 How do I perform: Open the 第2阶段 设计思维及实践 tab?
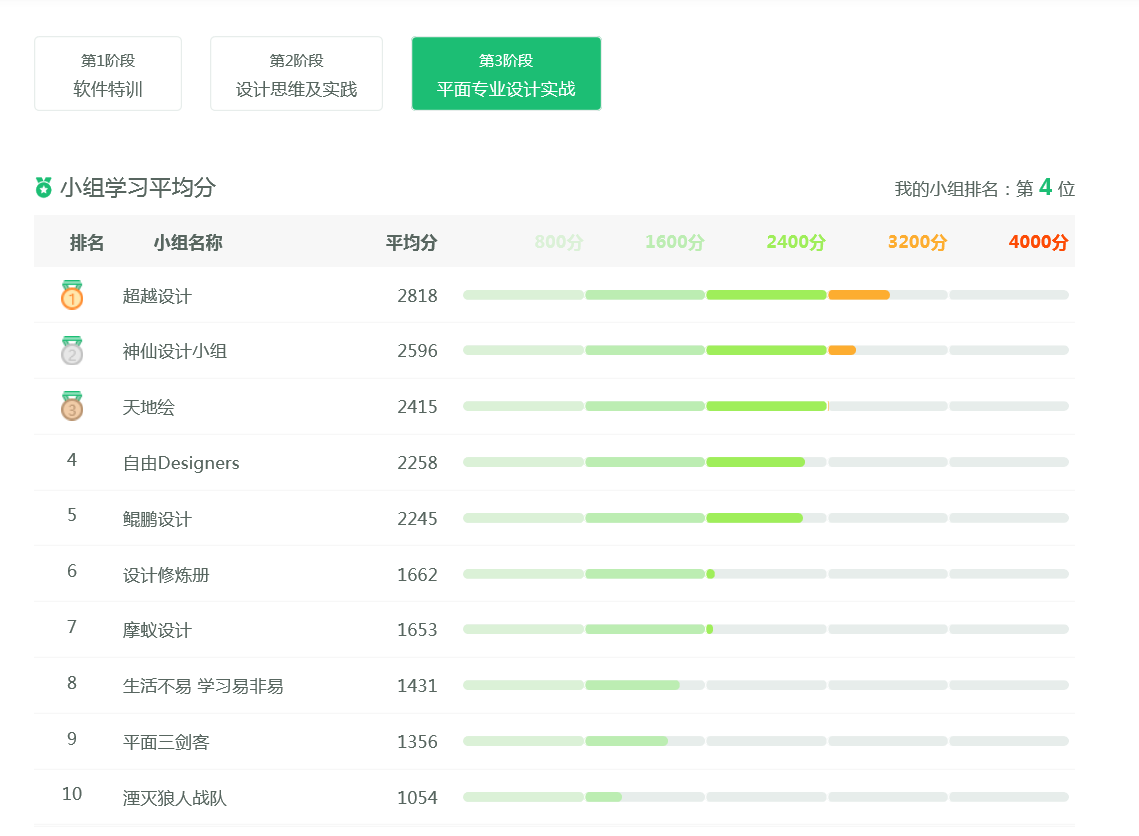(x=296, y=74)
